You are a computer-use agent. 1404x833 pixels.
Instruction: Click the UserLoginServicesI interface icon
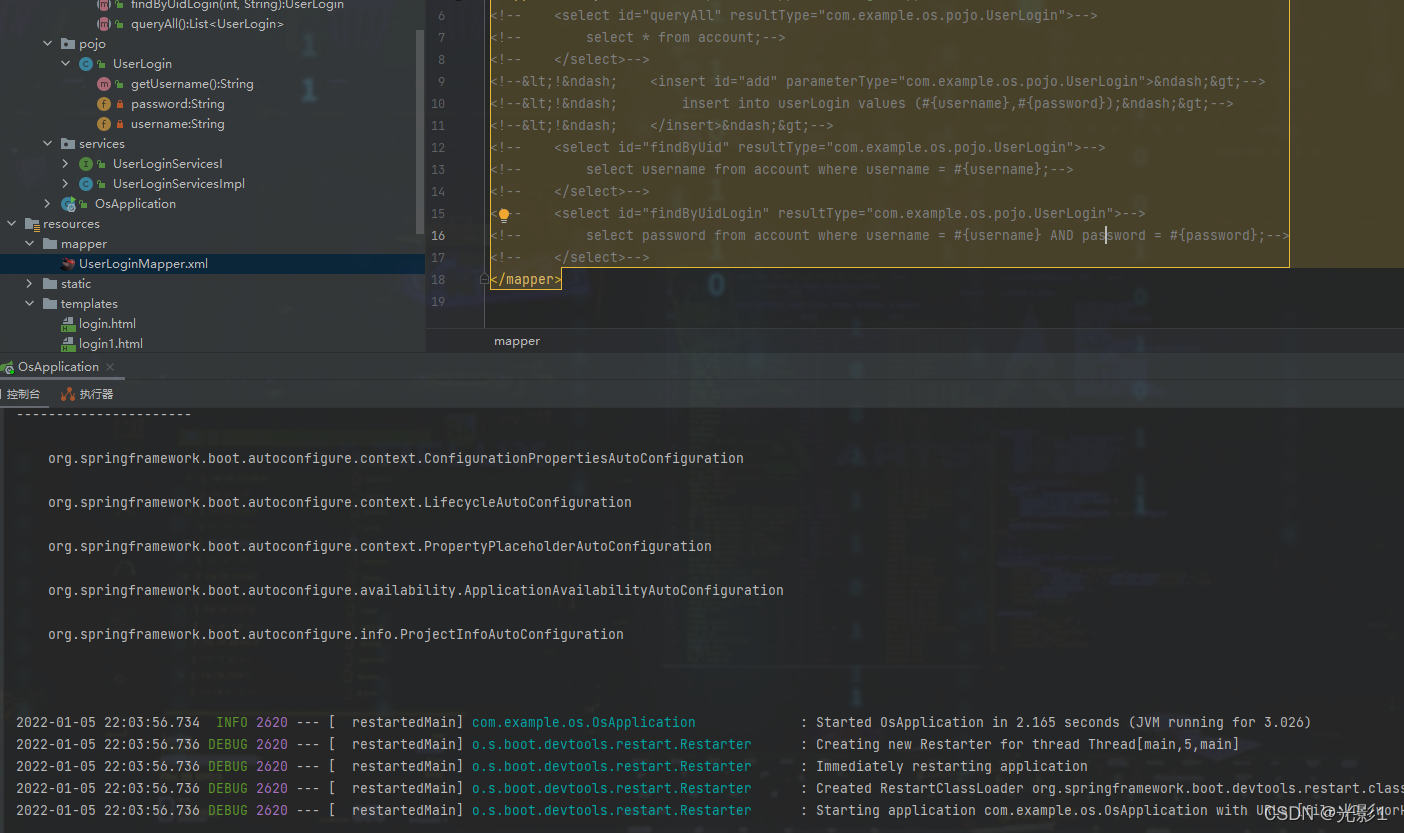[86, 164]
